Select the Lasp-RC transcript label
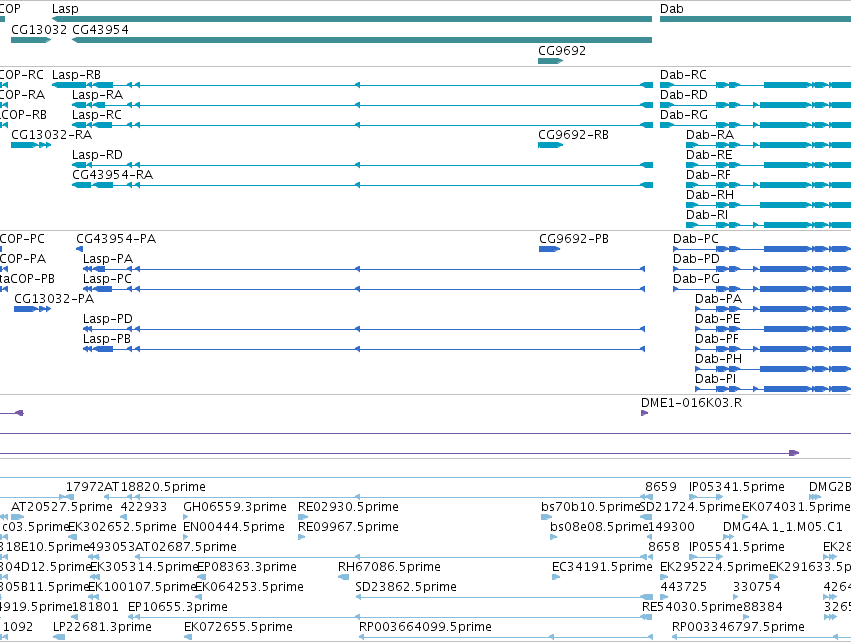 click(97, 115)
